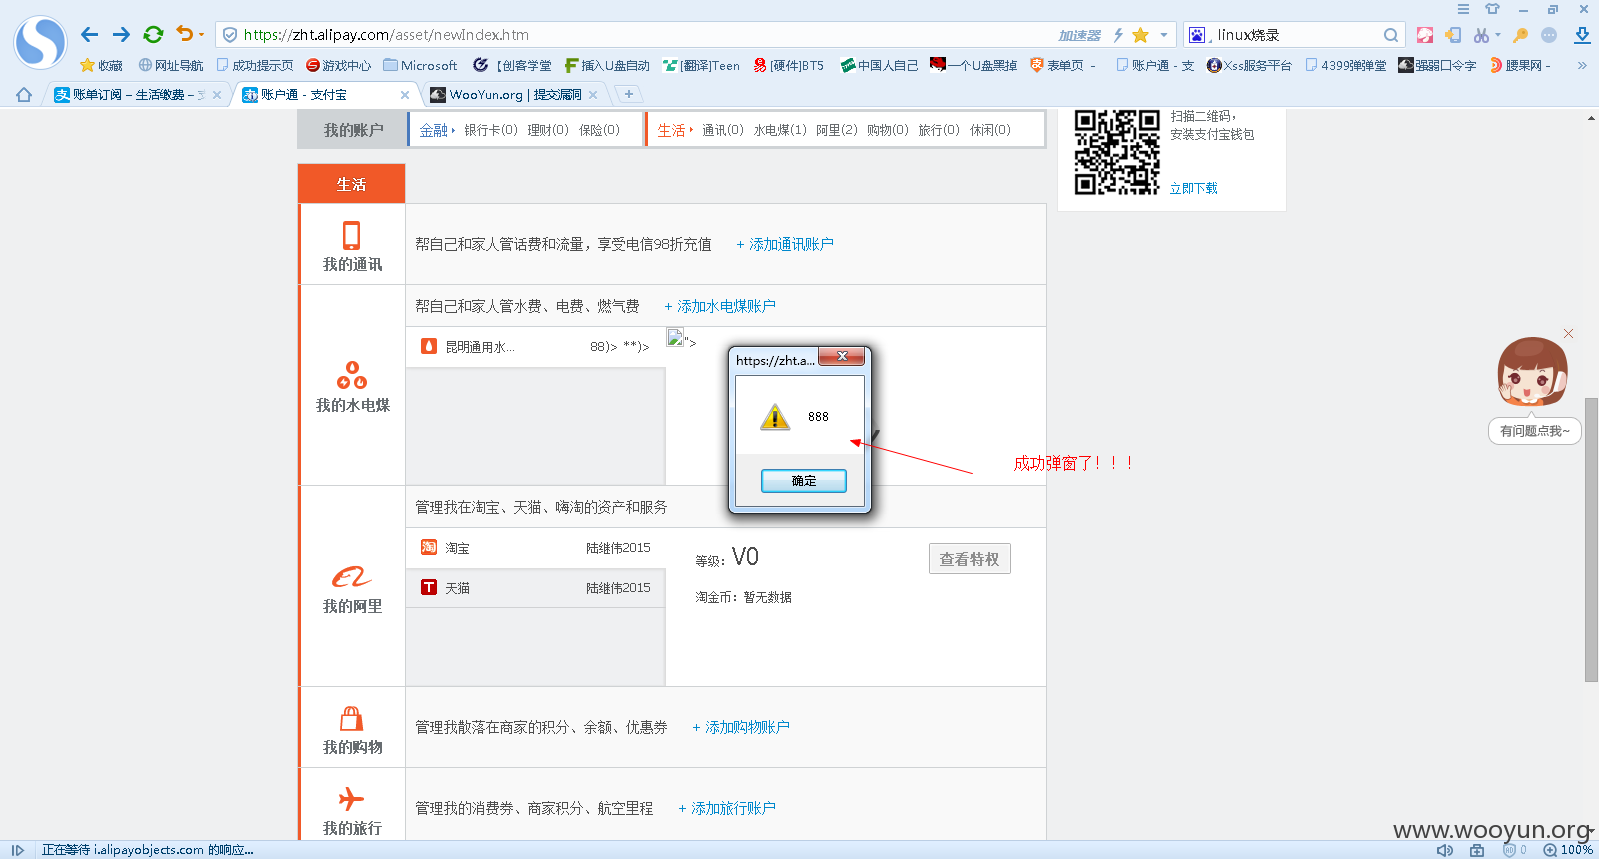Select the 昆明通用水 account row
The image size is (1599, 859).
535,347
